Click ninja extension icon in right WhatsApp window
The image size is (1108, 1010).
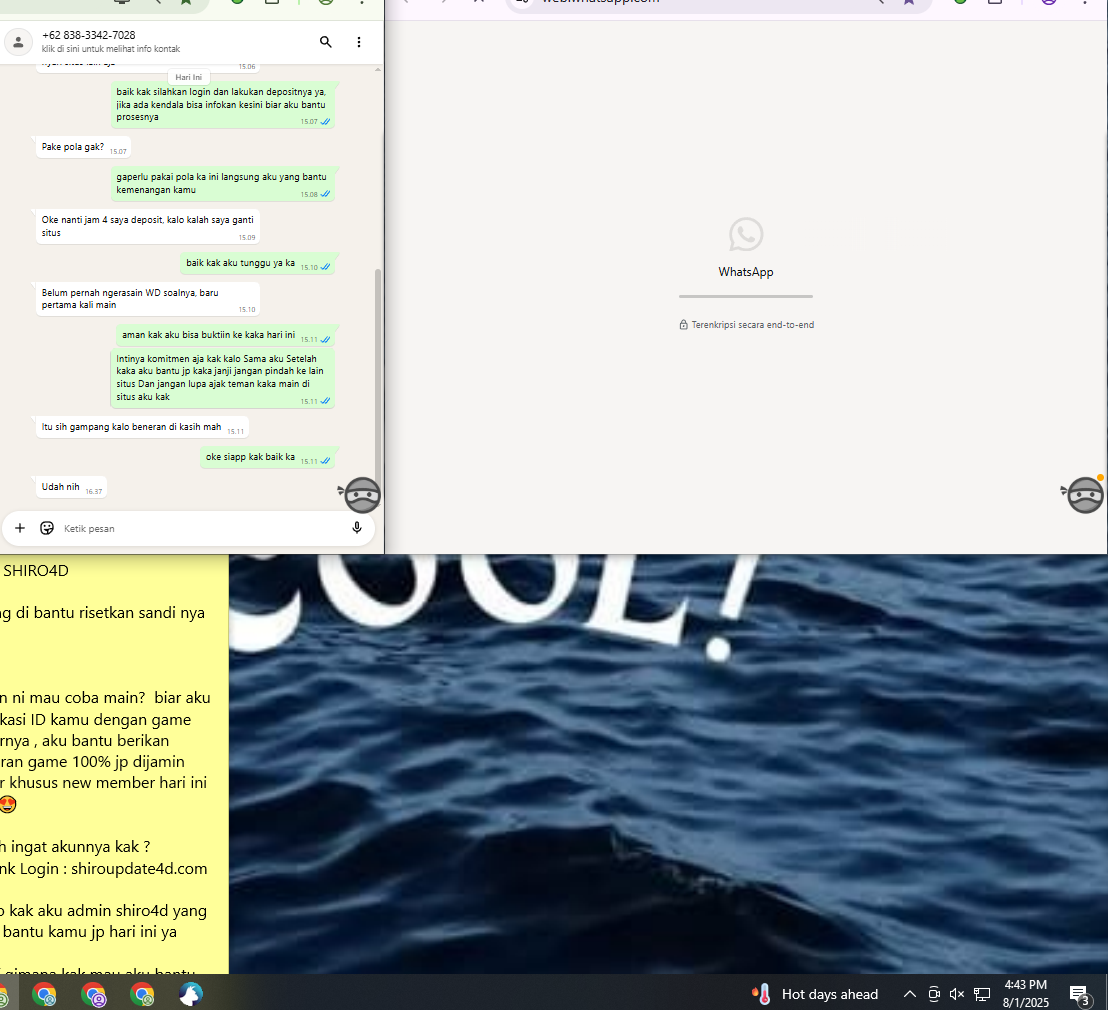1085,495
